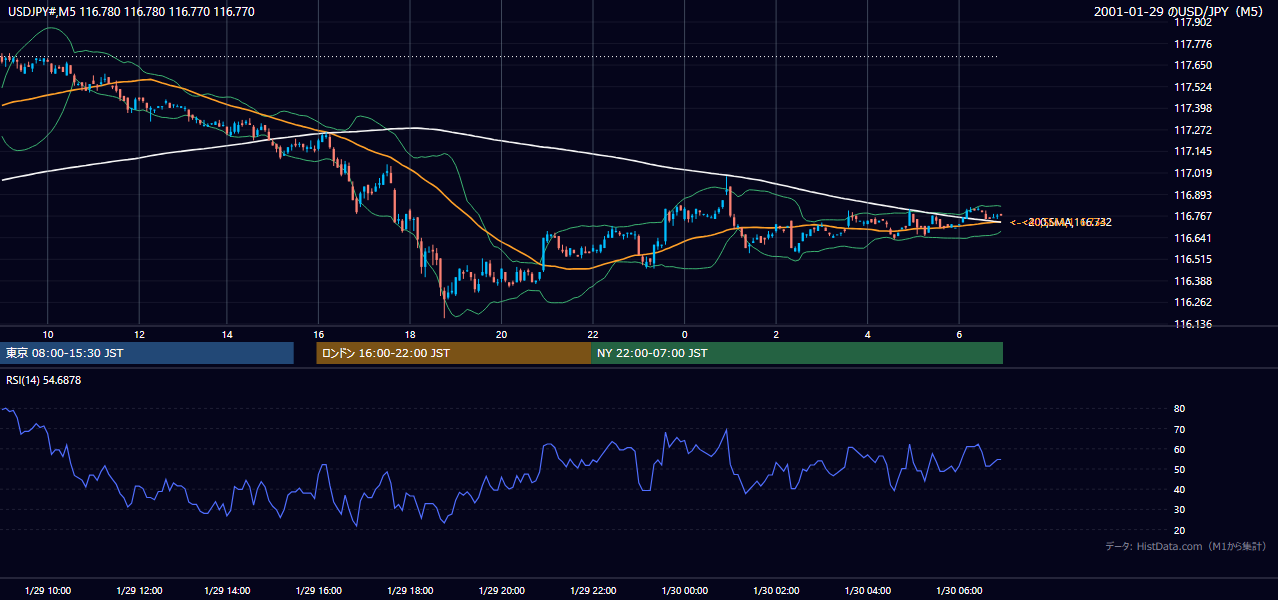Click the RSI axis level 20
The image size is (1278, 600).
pyautogui.click(x=1179, y=530)
